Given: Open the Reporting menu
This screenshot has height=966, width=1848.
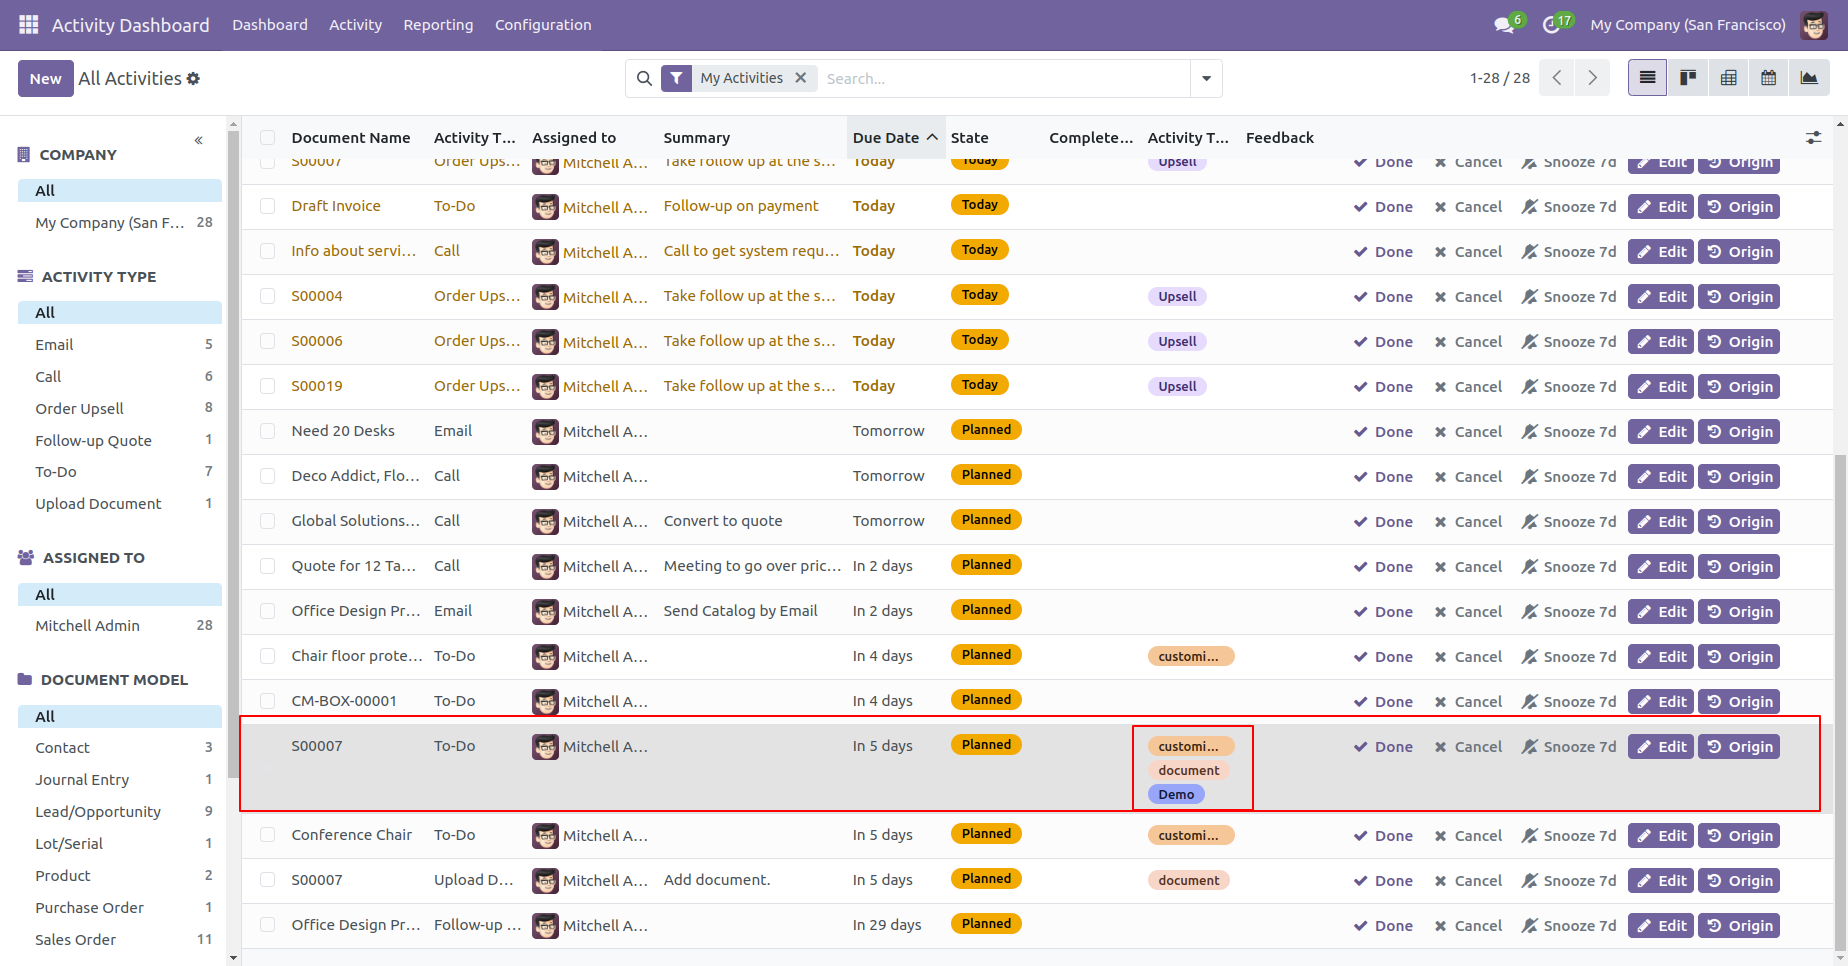Looking at the screenshot, I should [438, 25].
